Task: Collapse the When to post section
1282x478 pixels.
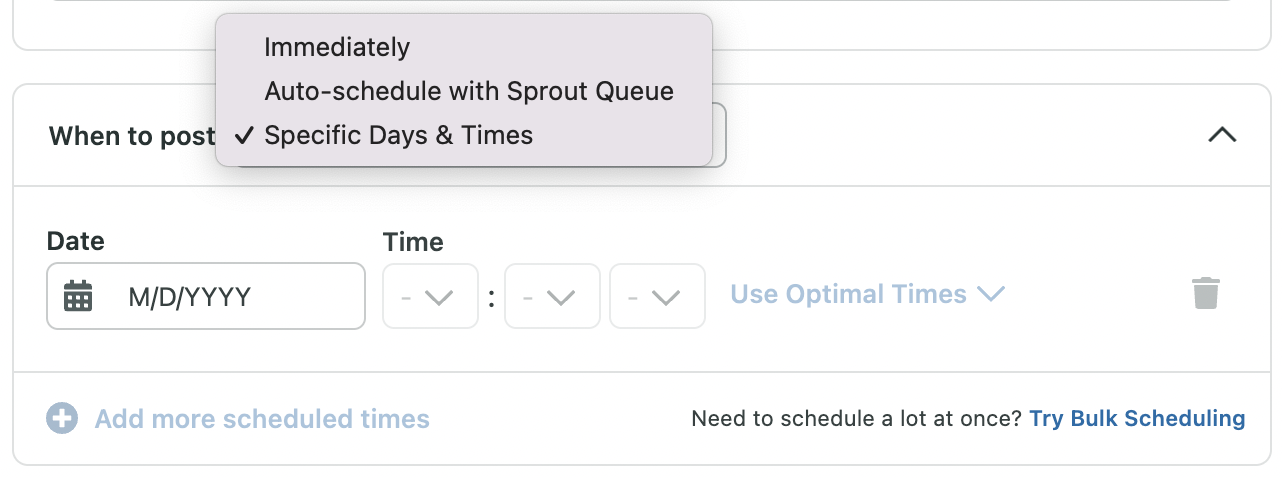Action: point(1222,135)
